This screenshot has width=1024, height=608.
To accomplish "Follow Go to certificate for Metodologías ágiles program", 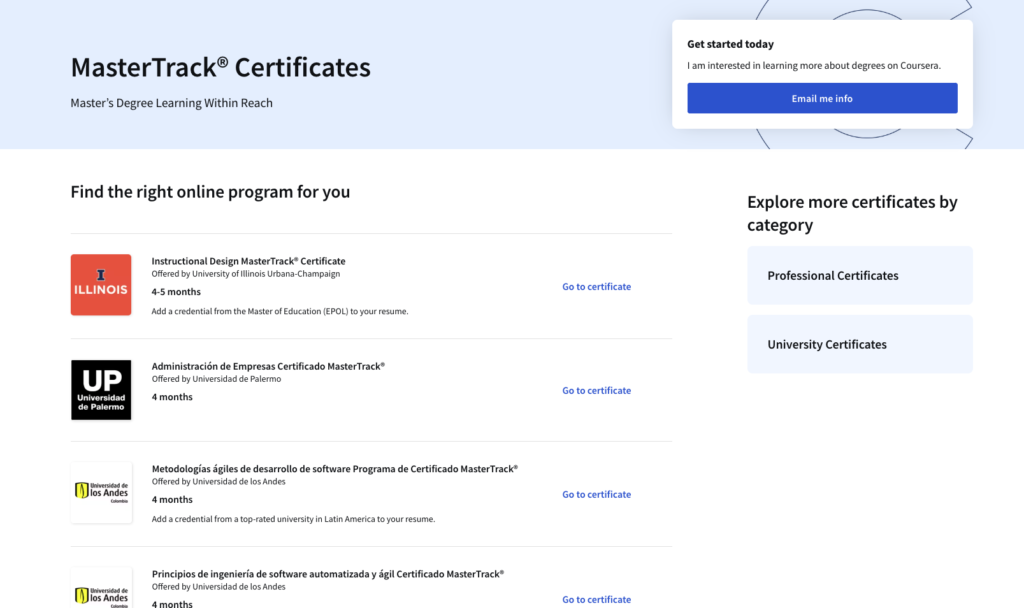I will coord(596,494).
